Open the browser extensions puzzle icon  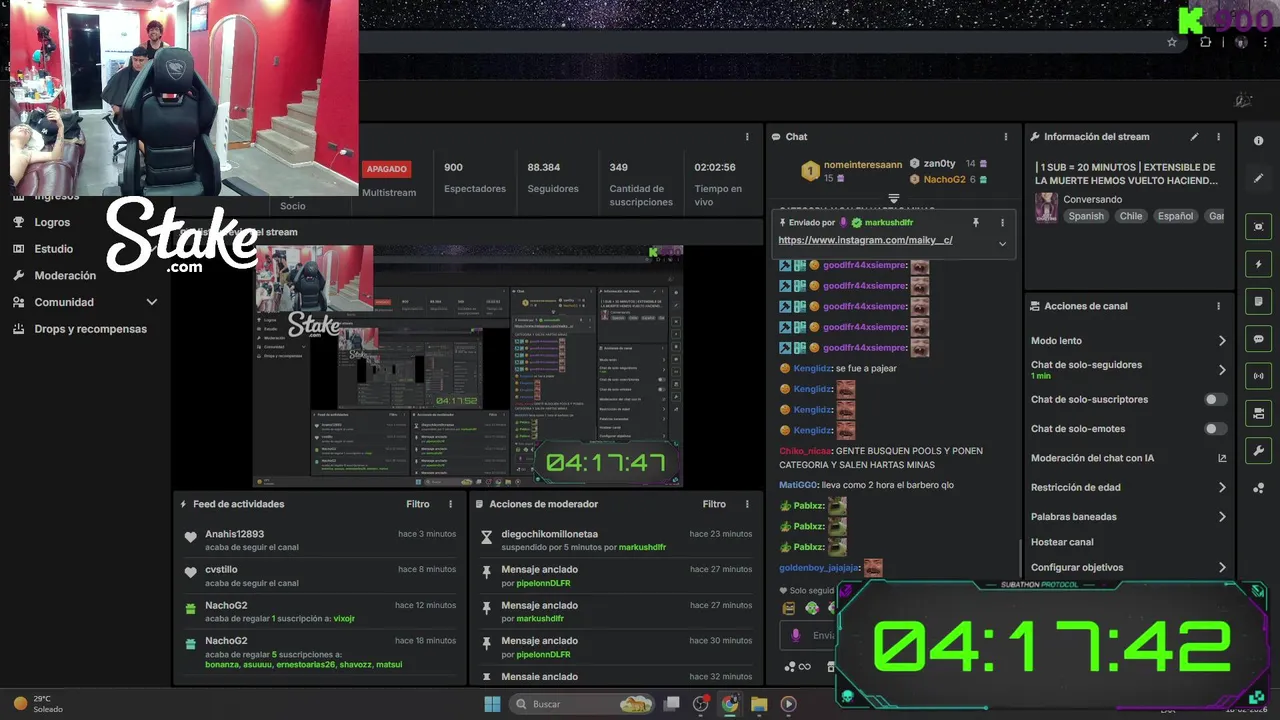(x=1205, y=42)
